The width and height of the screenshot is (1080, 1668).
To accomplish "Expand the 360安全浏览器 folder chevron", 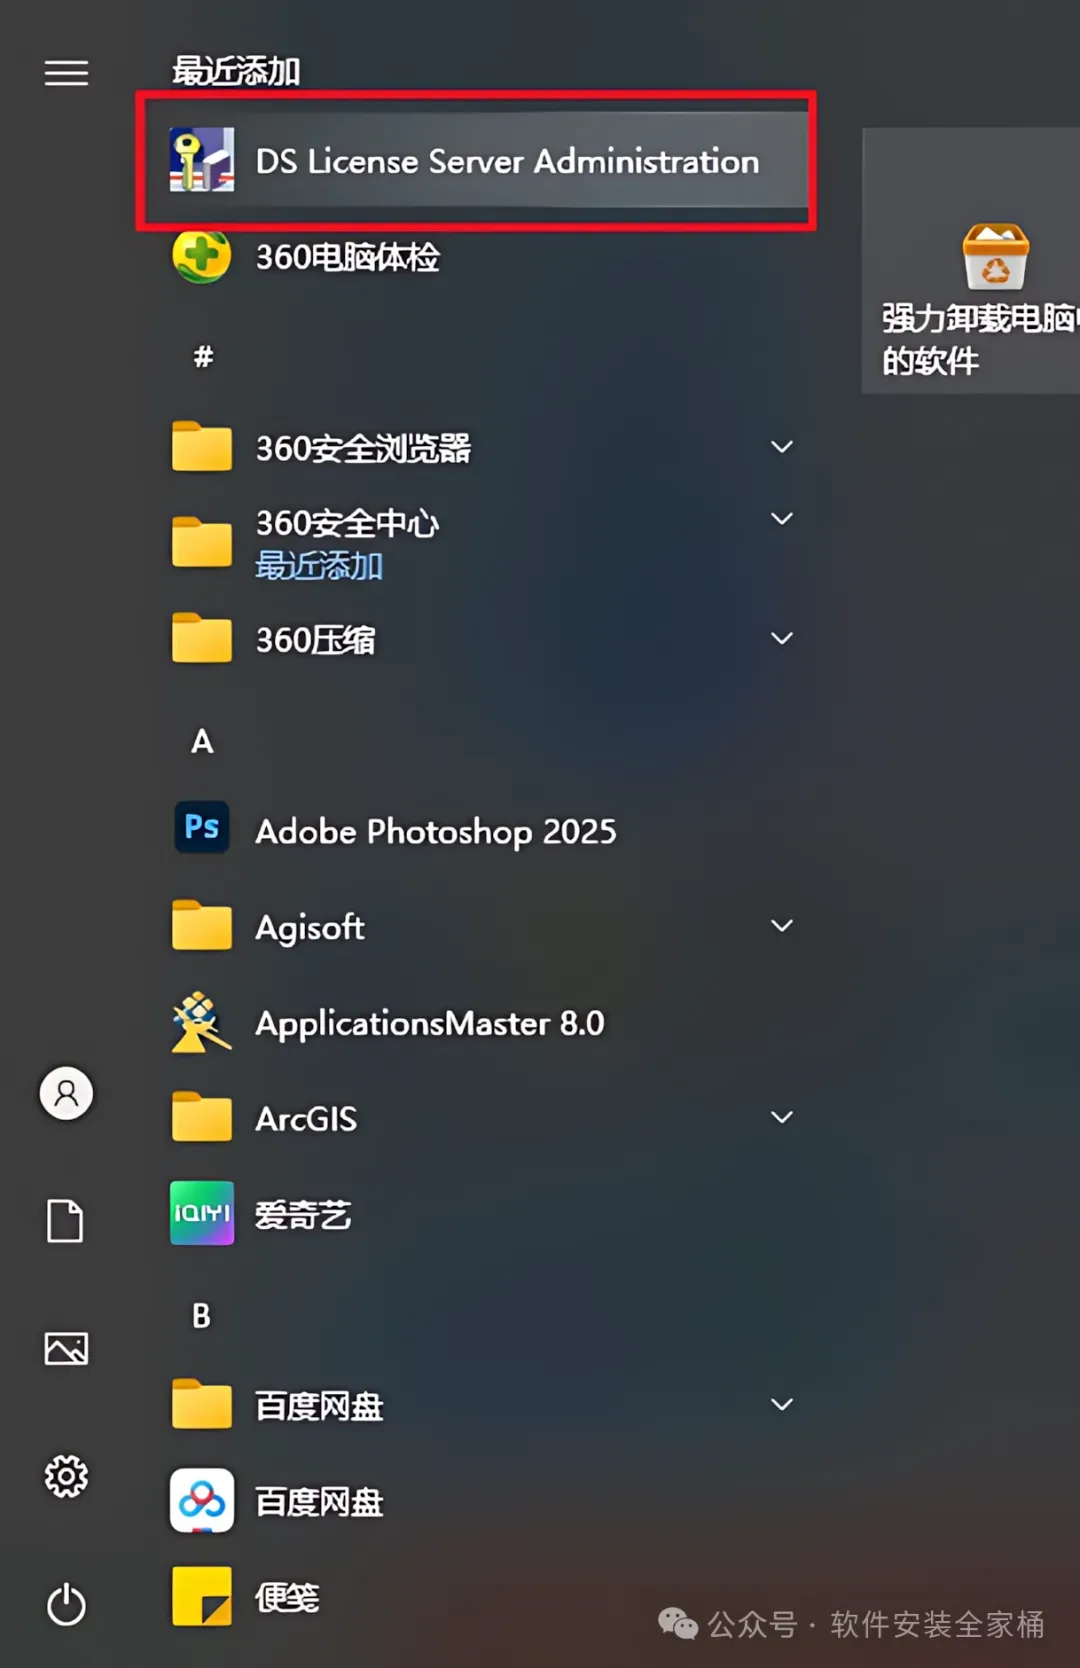I will 782,447.
